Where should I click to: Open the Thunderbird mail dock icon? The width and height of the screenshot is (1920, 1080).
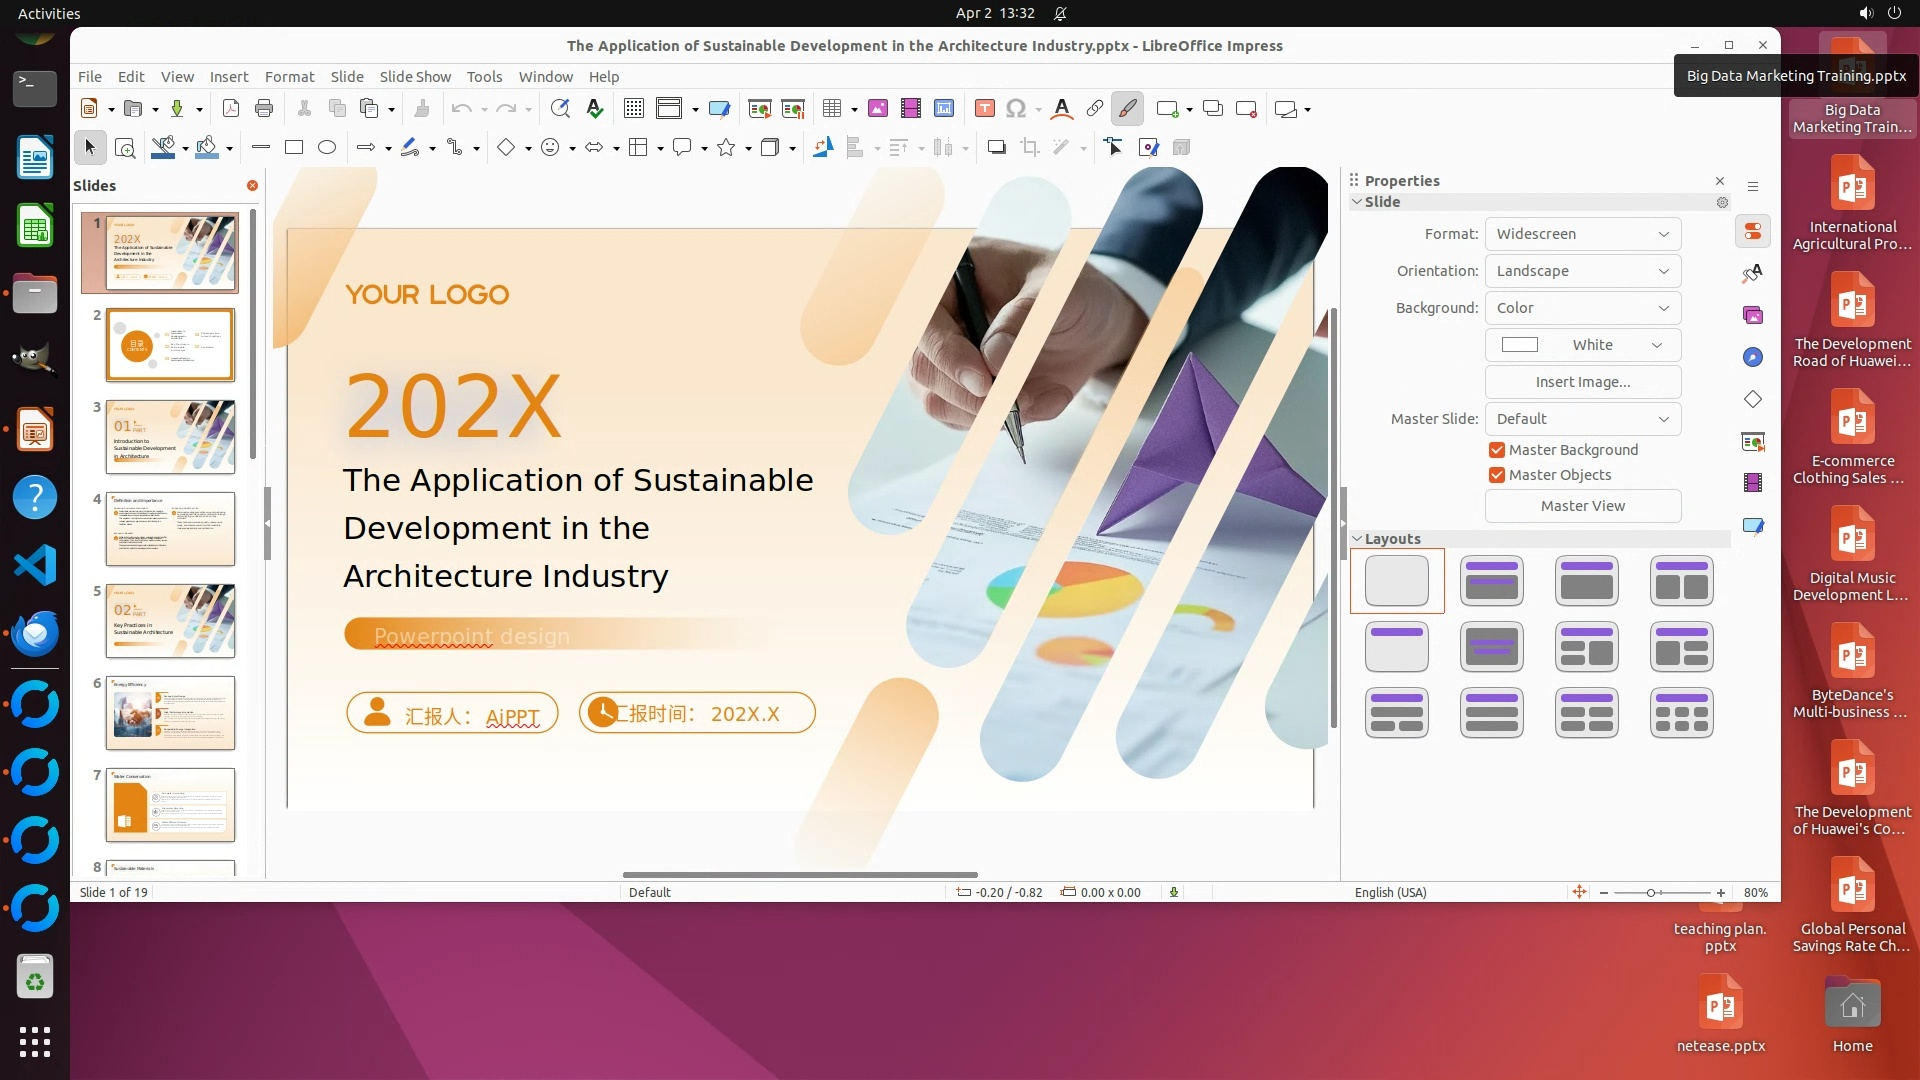pyautogui.click(x=35, y=633)
